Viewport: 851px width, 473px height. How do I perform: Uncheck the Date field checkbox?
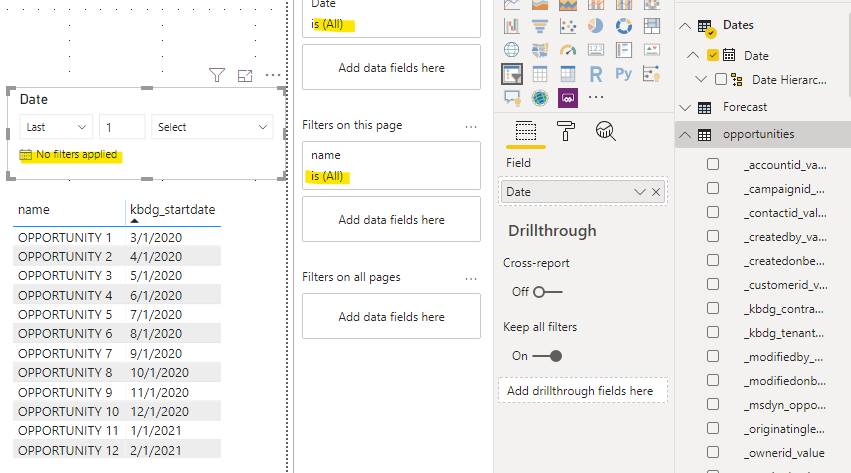(x=713, y=55)
